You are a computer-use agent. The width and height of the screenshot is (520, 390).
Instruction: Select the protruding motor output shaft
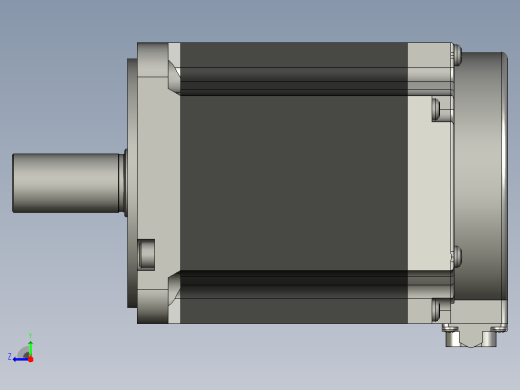point(66,183)
